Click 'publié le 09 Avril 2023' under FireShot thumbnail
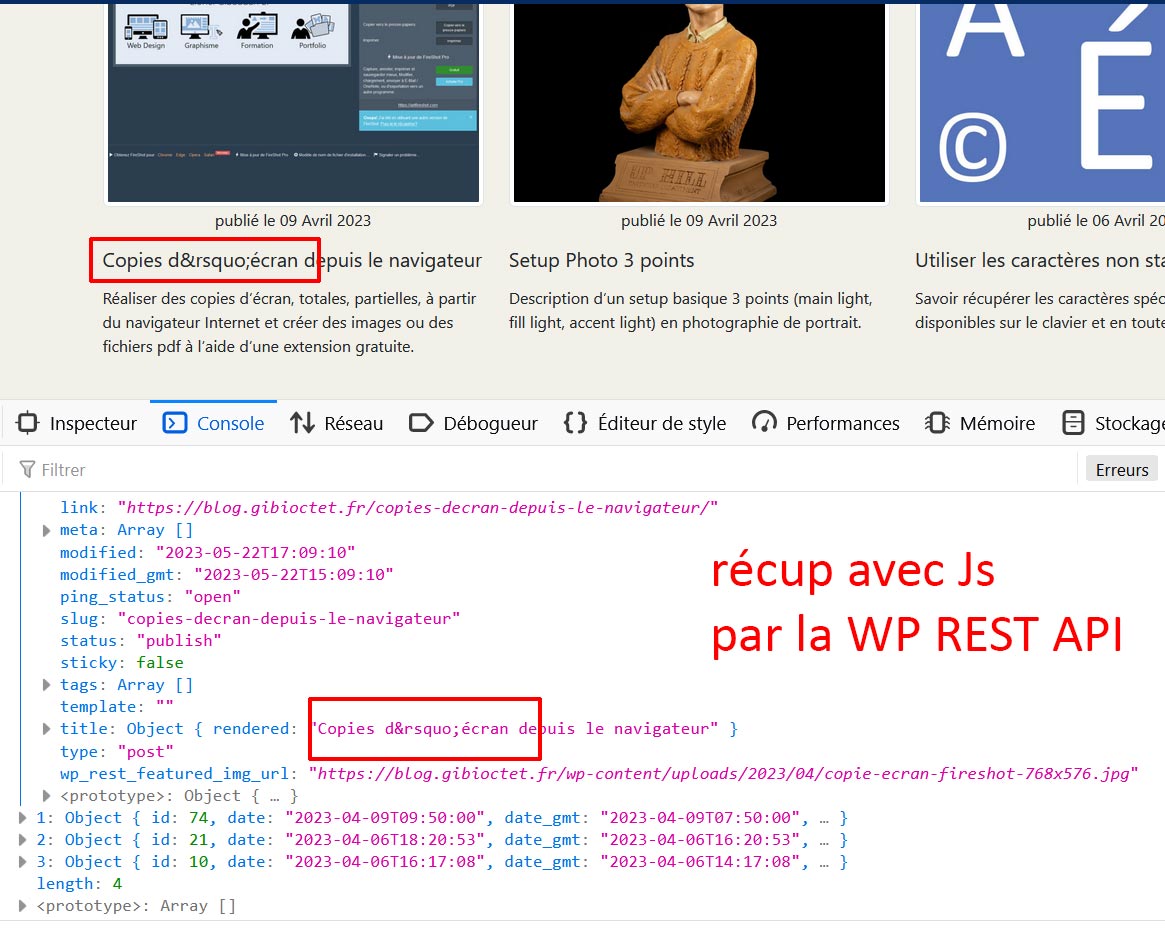This screenshot has height=942, width=1165. (293, 221)
